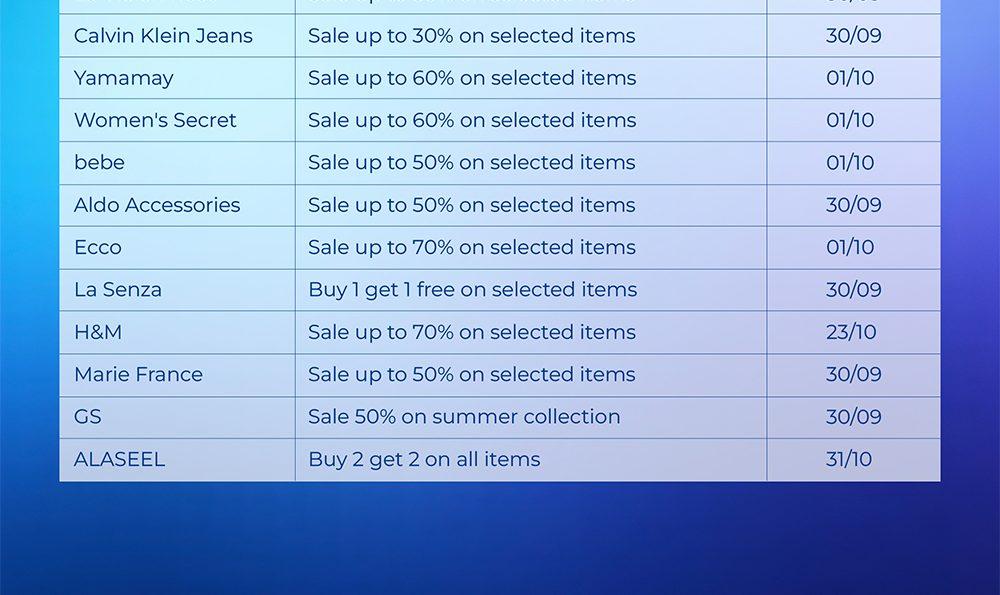Select the H&M brand cell
Screen dimensions: 1000x595
coord(98,332)
